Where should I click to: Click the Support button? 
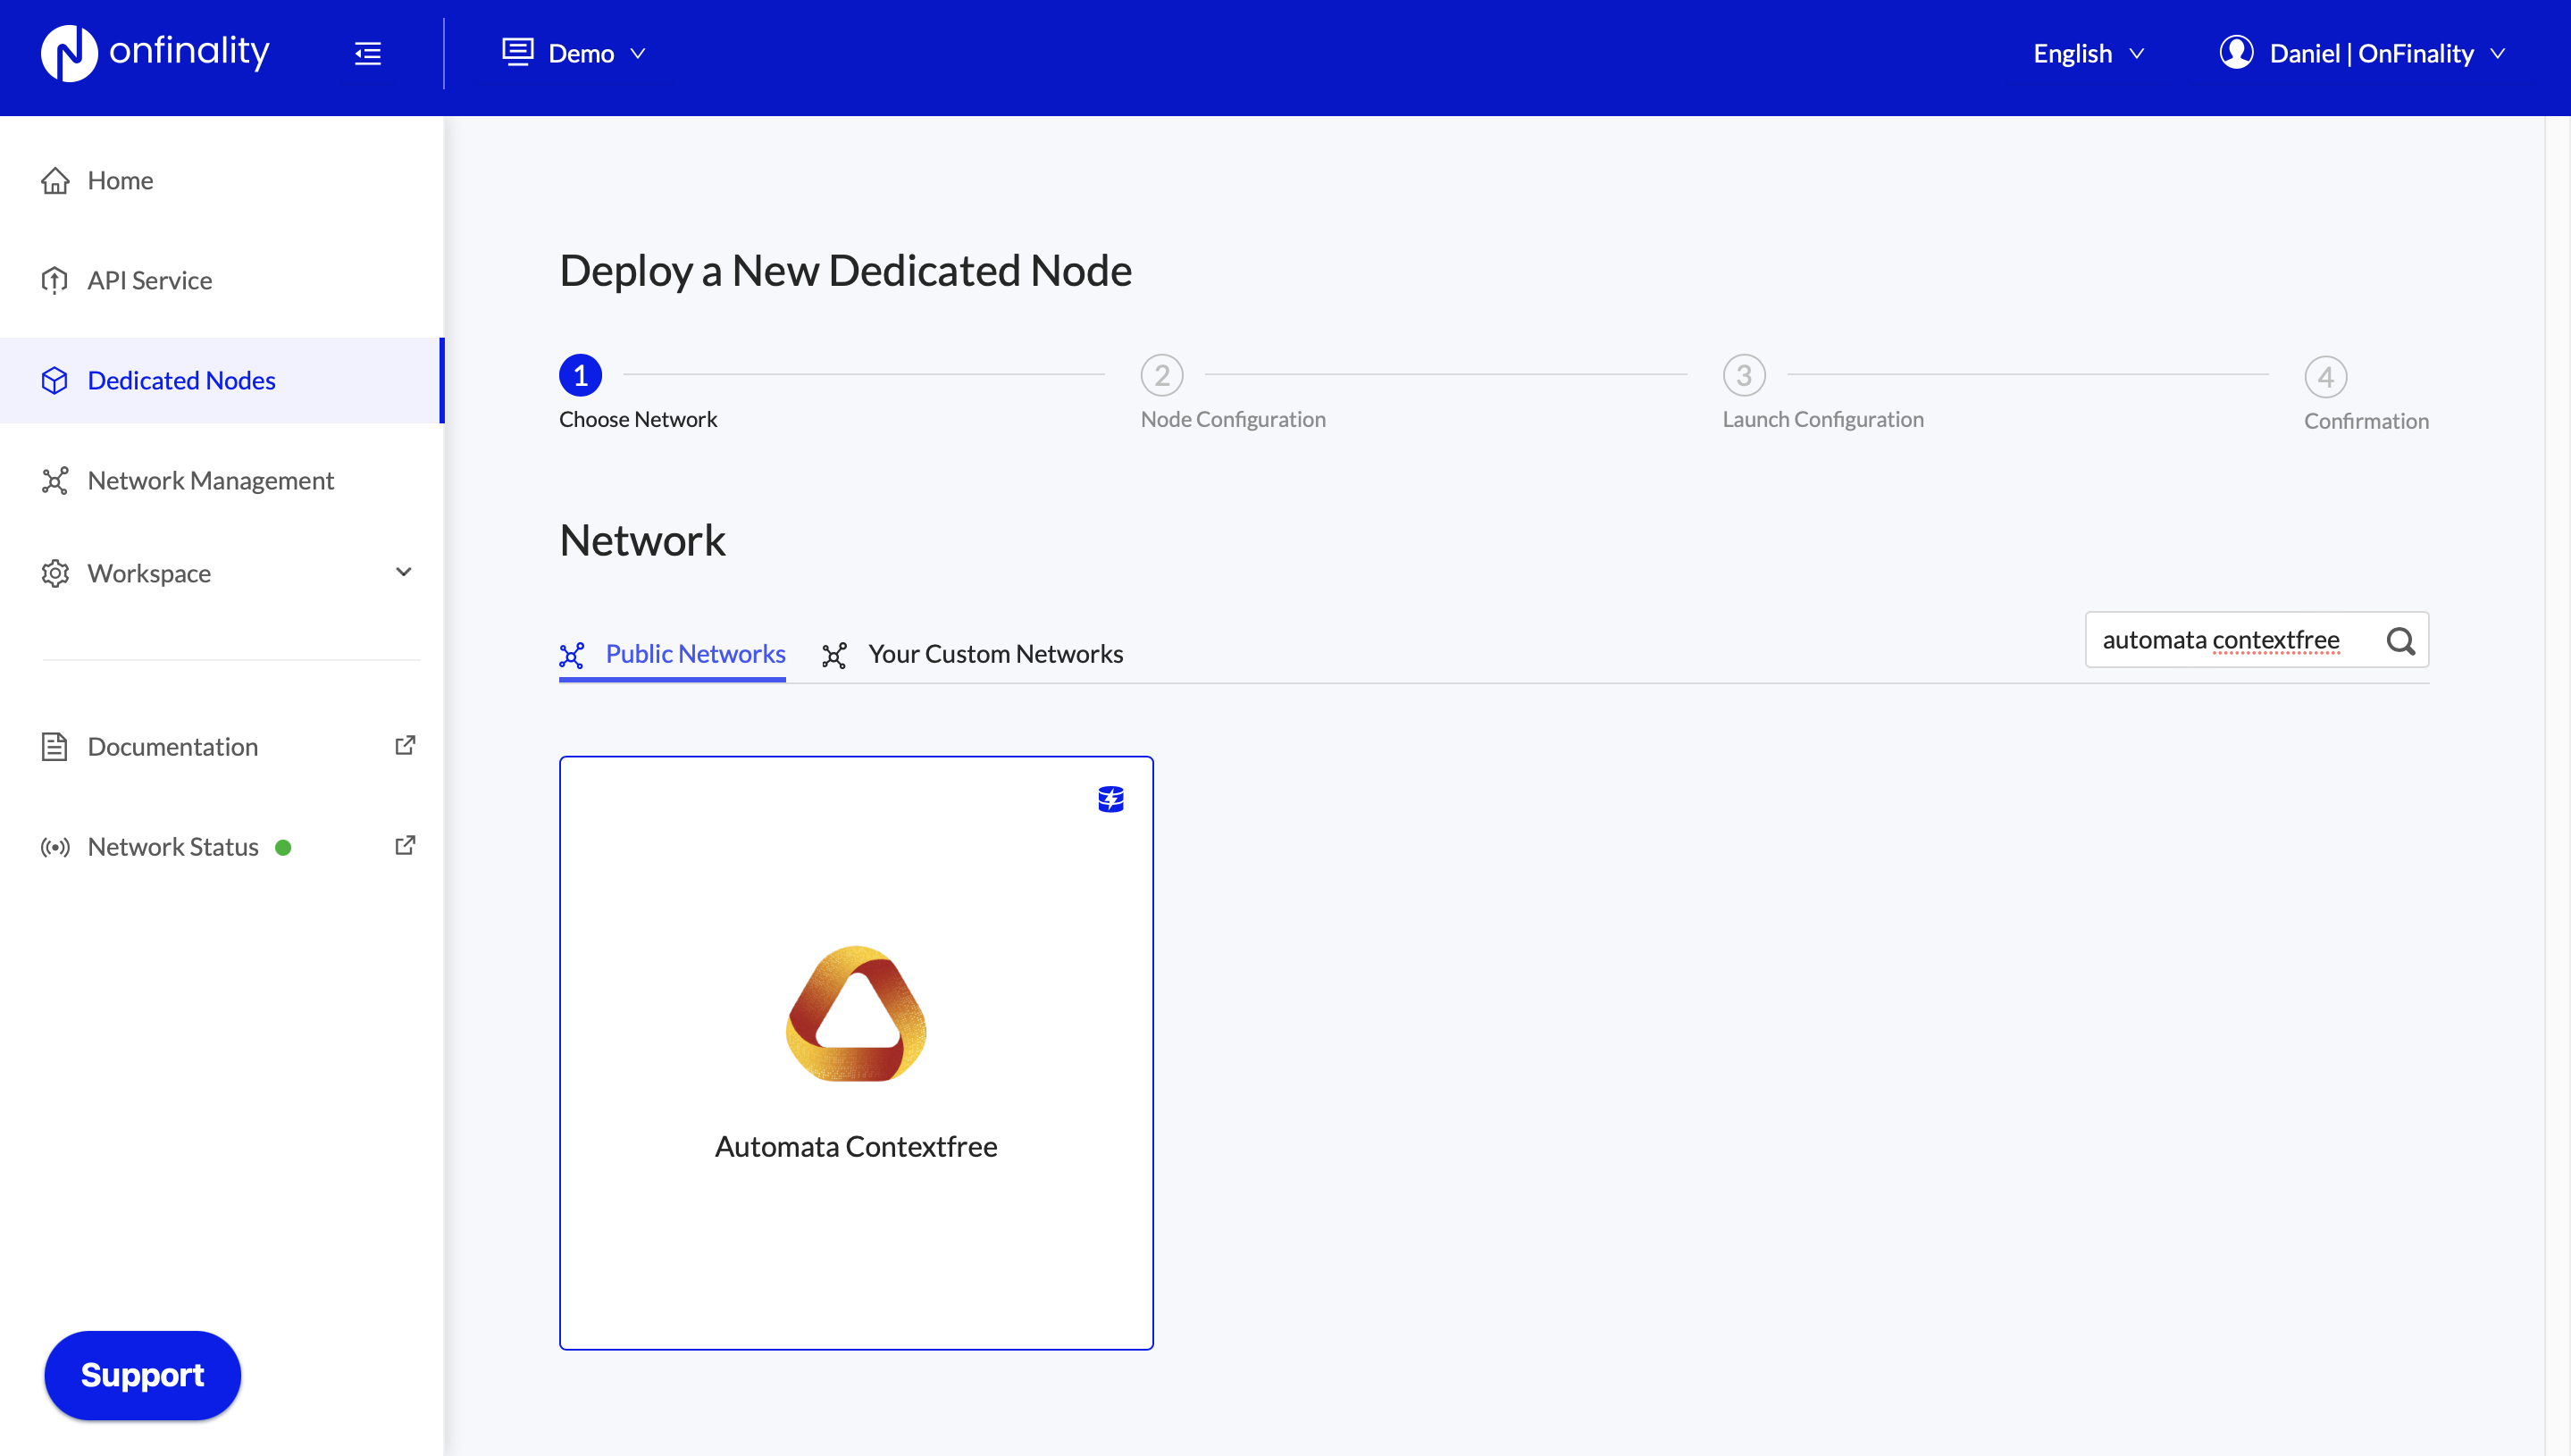point(142,1375)
